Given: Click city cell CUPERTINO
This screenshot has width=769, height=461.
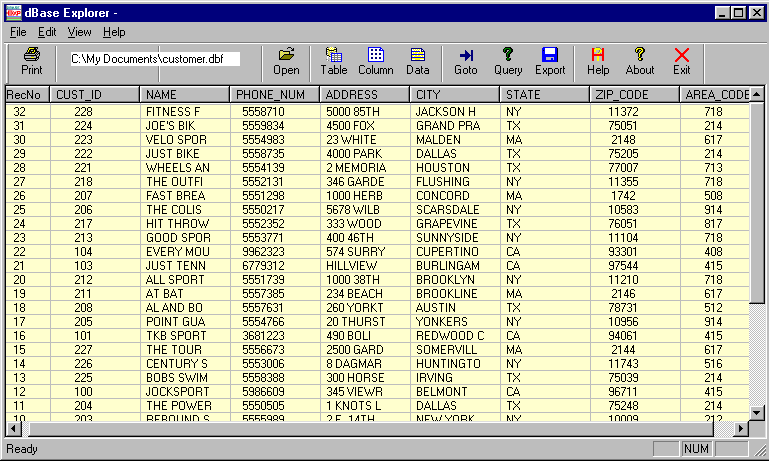Looking at the screenshot, I should pyautogui.click(x=455, y=252).
